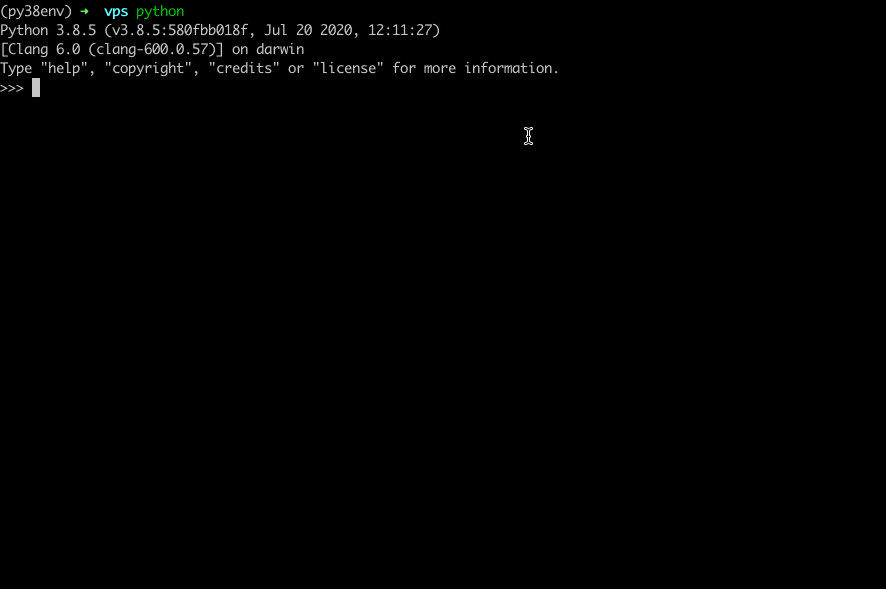This screenshot has width=886, height=589.
Task: Click the "help" keyword
Action: click(64, 68)
